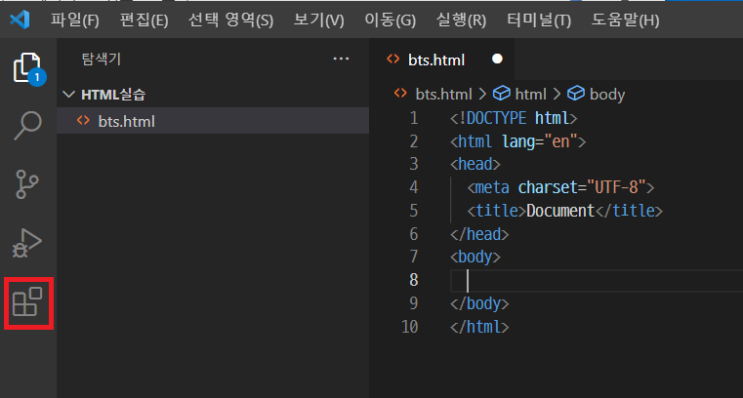Viewport: 743px width, 398px height.
Task: Open the 파일(F) menu
Action: pos(75,20)
